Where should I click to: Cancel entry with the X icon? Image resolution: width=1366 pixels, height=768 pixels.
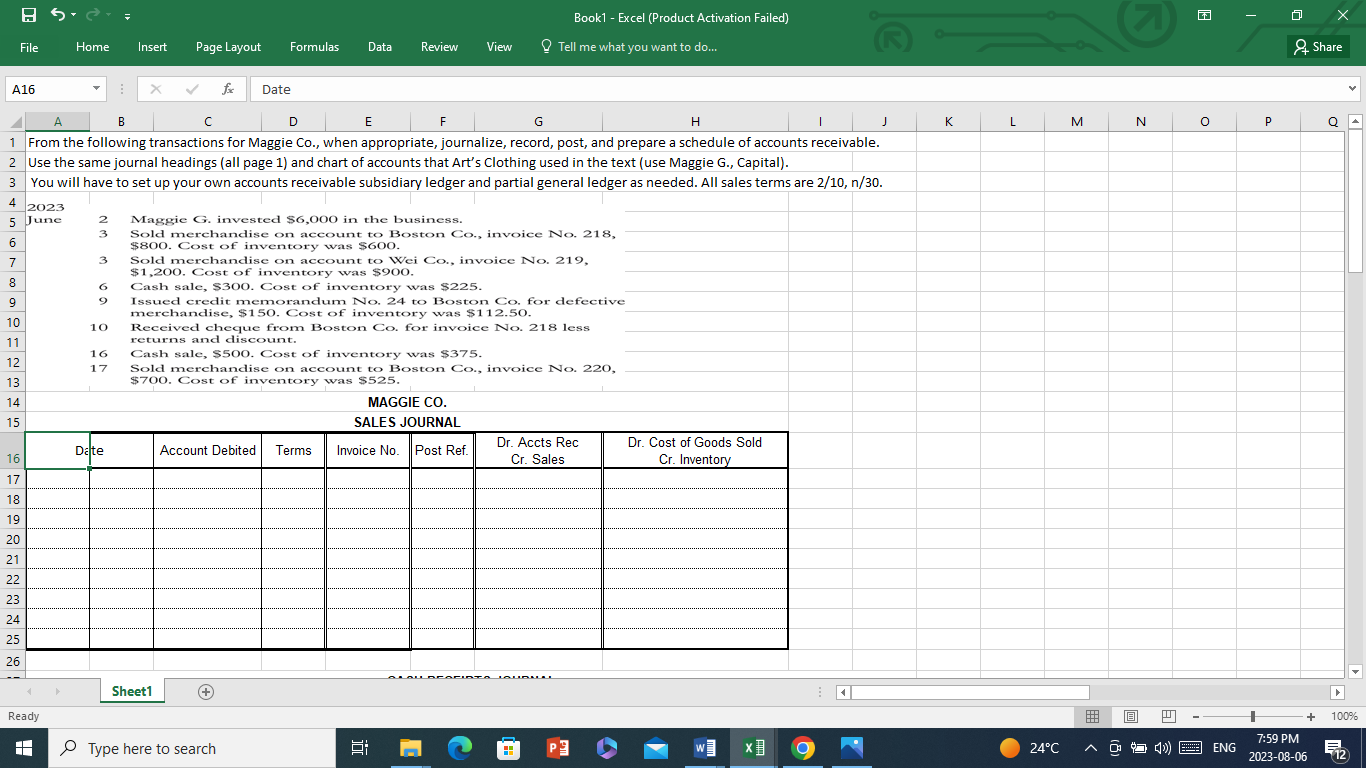click(x=156, y=88)
